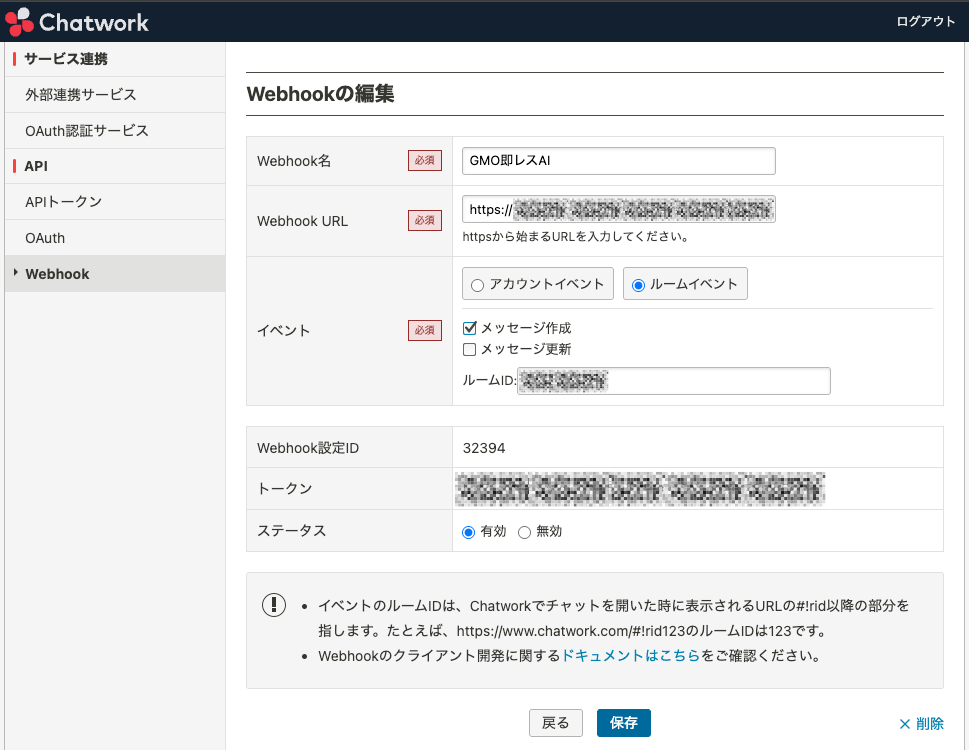Go to APIトークン page
The height and width of the screenshot is (750, 969).
coord(64,202)
